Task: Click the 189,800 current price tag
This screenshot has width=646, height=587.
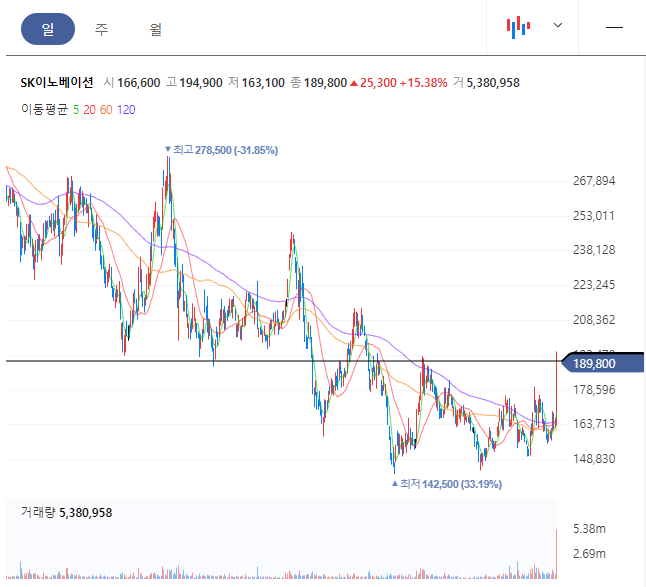Action: tap(602, 363)
